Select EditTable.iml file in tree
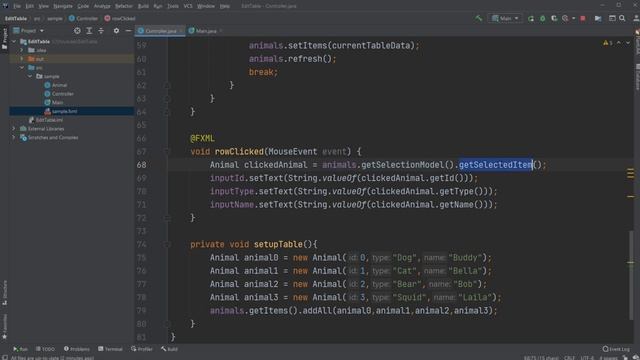The width and height of the screenshot is (640, 360). (x=46, y=120)
